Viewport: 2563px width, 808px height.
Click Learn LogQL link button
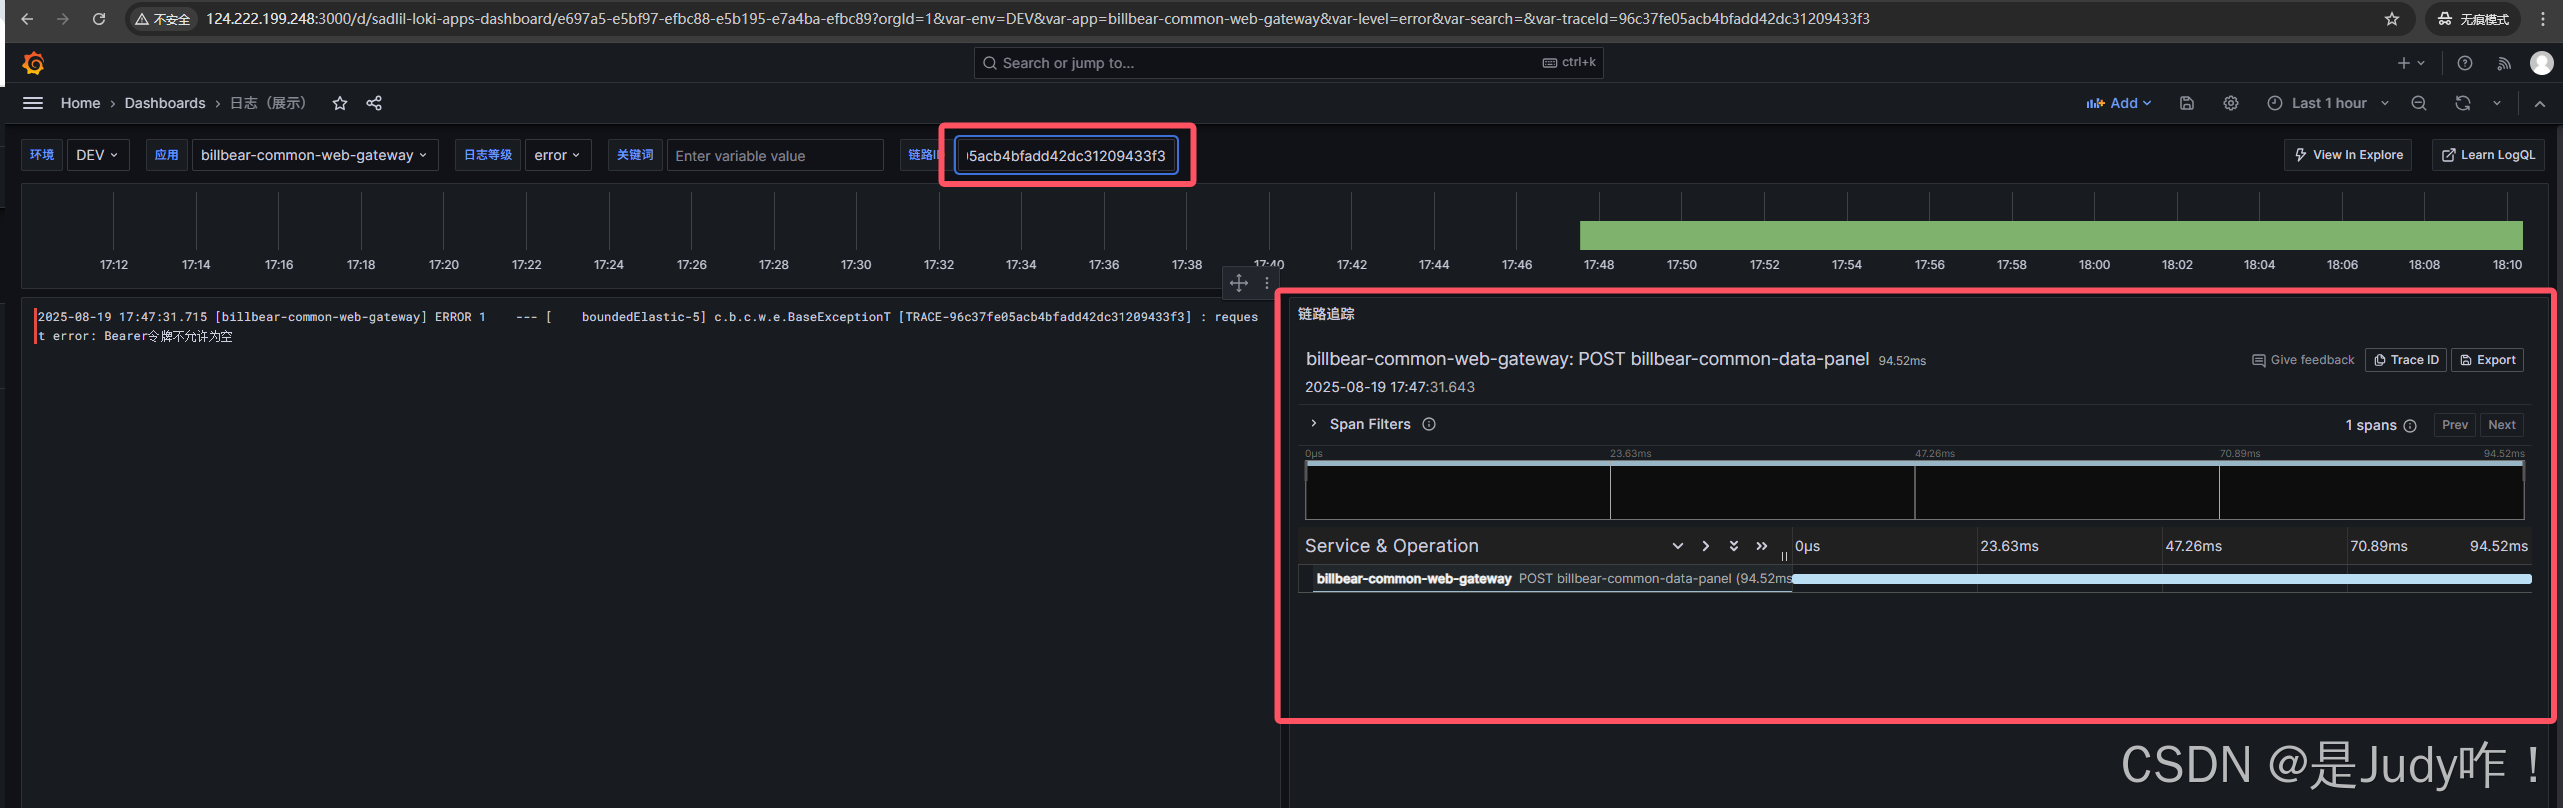point(2489,155)
